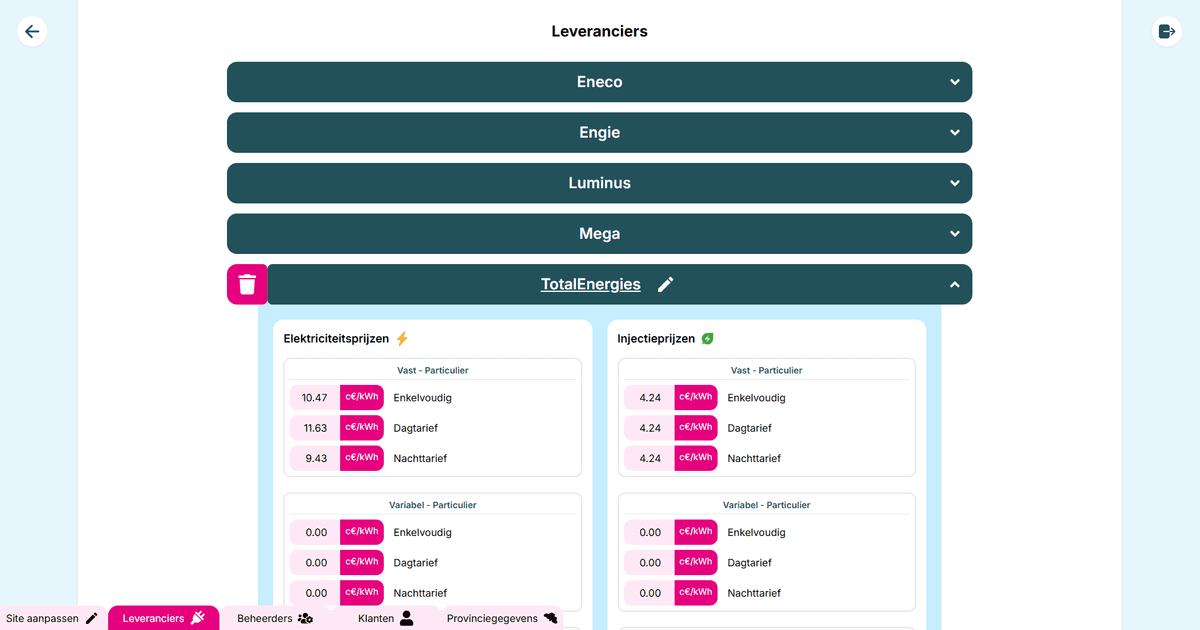Open the Klanten tab

point(386,618)
